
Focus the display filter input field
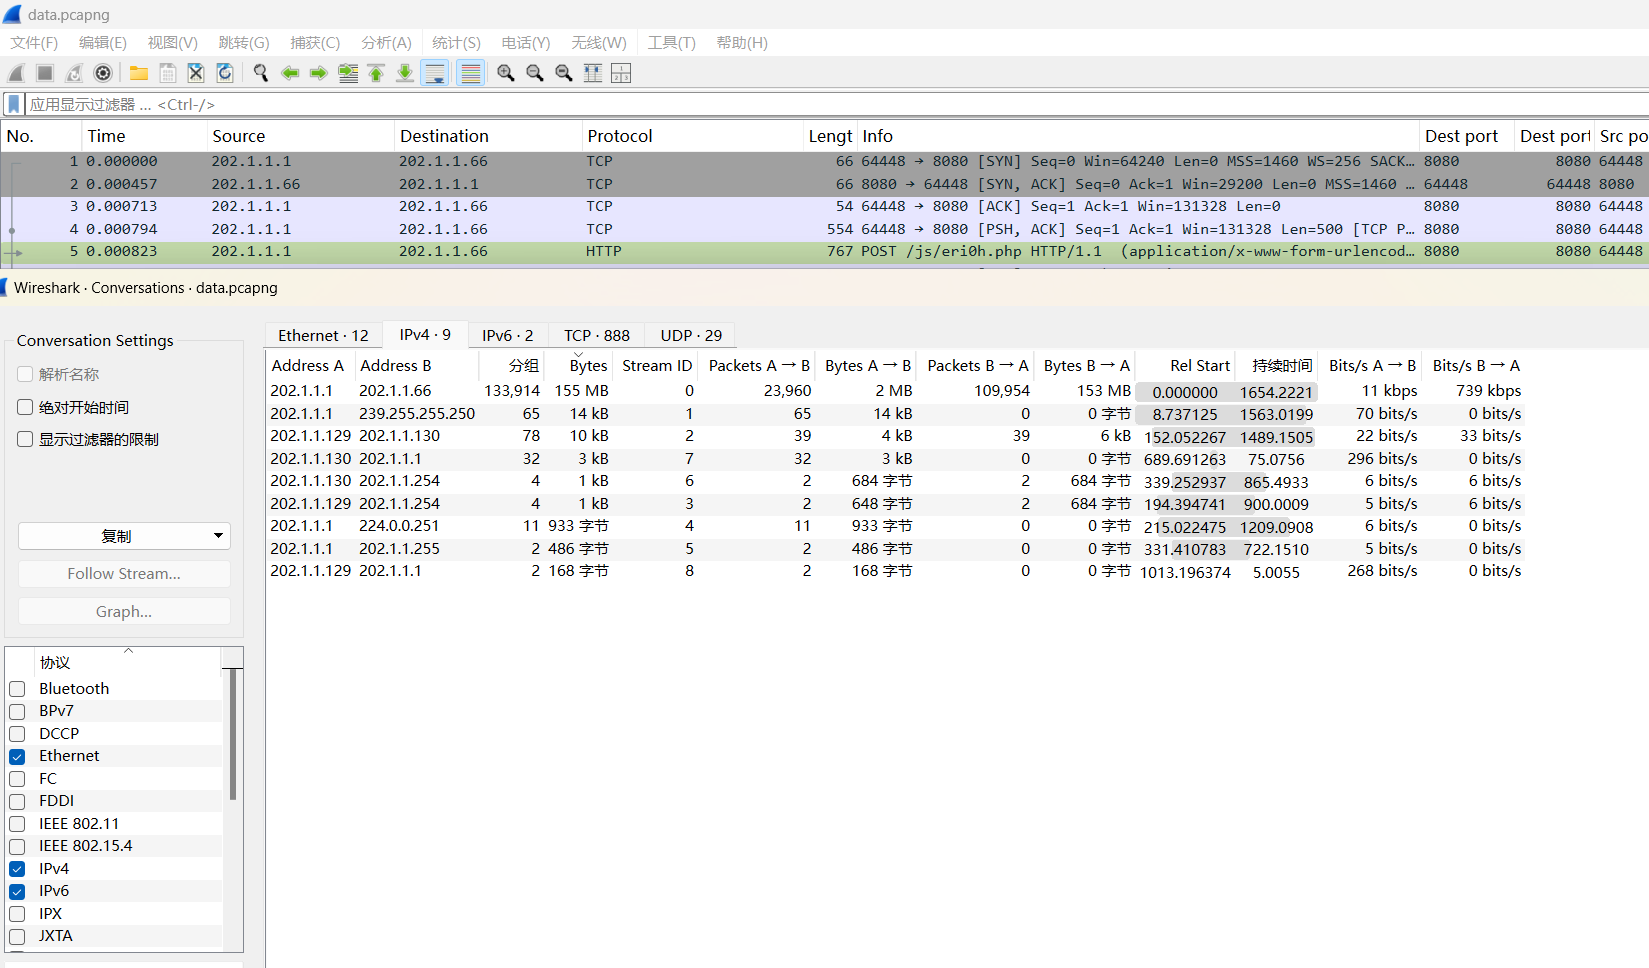(838, 104)
